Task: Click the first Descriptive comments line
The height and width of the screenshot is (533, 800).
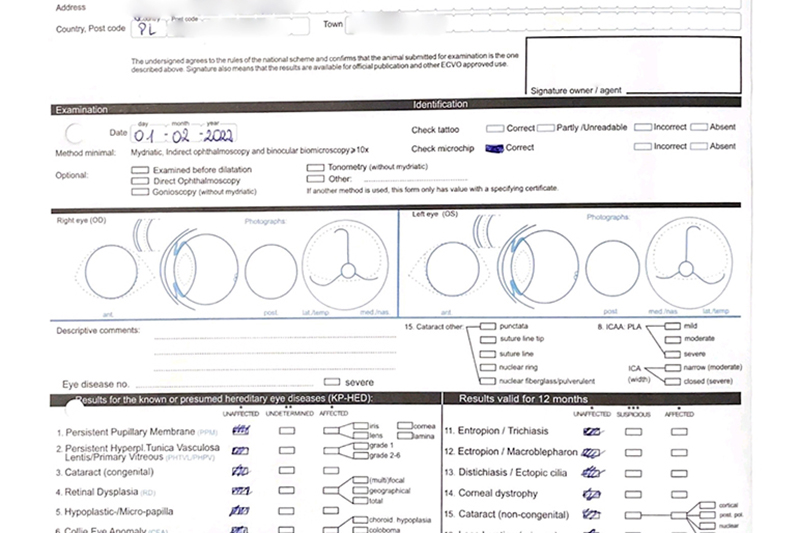Action: tap(275, 336)
